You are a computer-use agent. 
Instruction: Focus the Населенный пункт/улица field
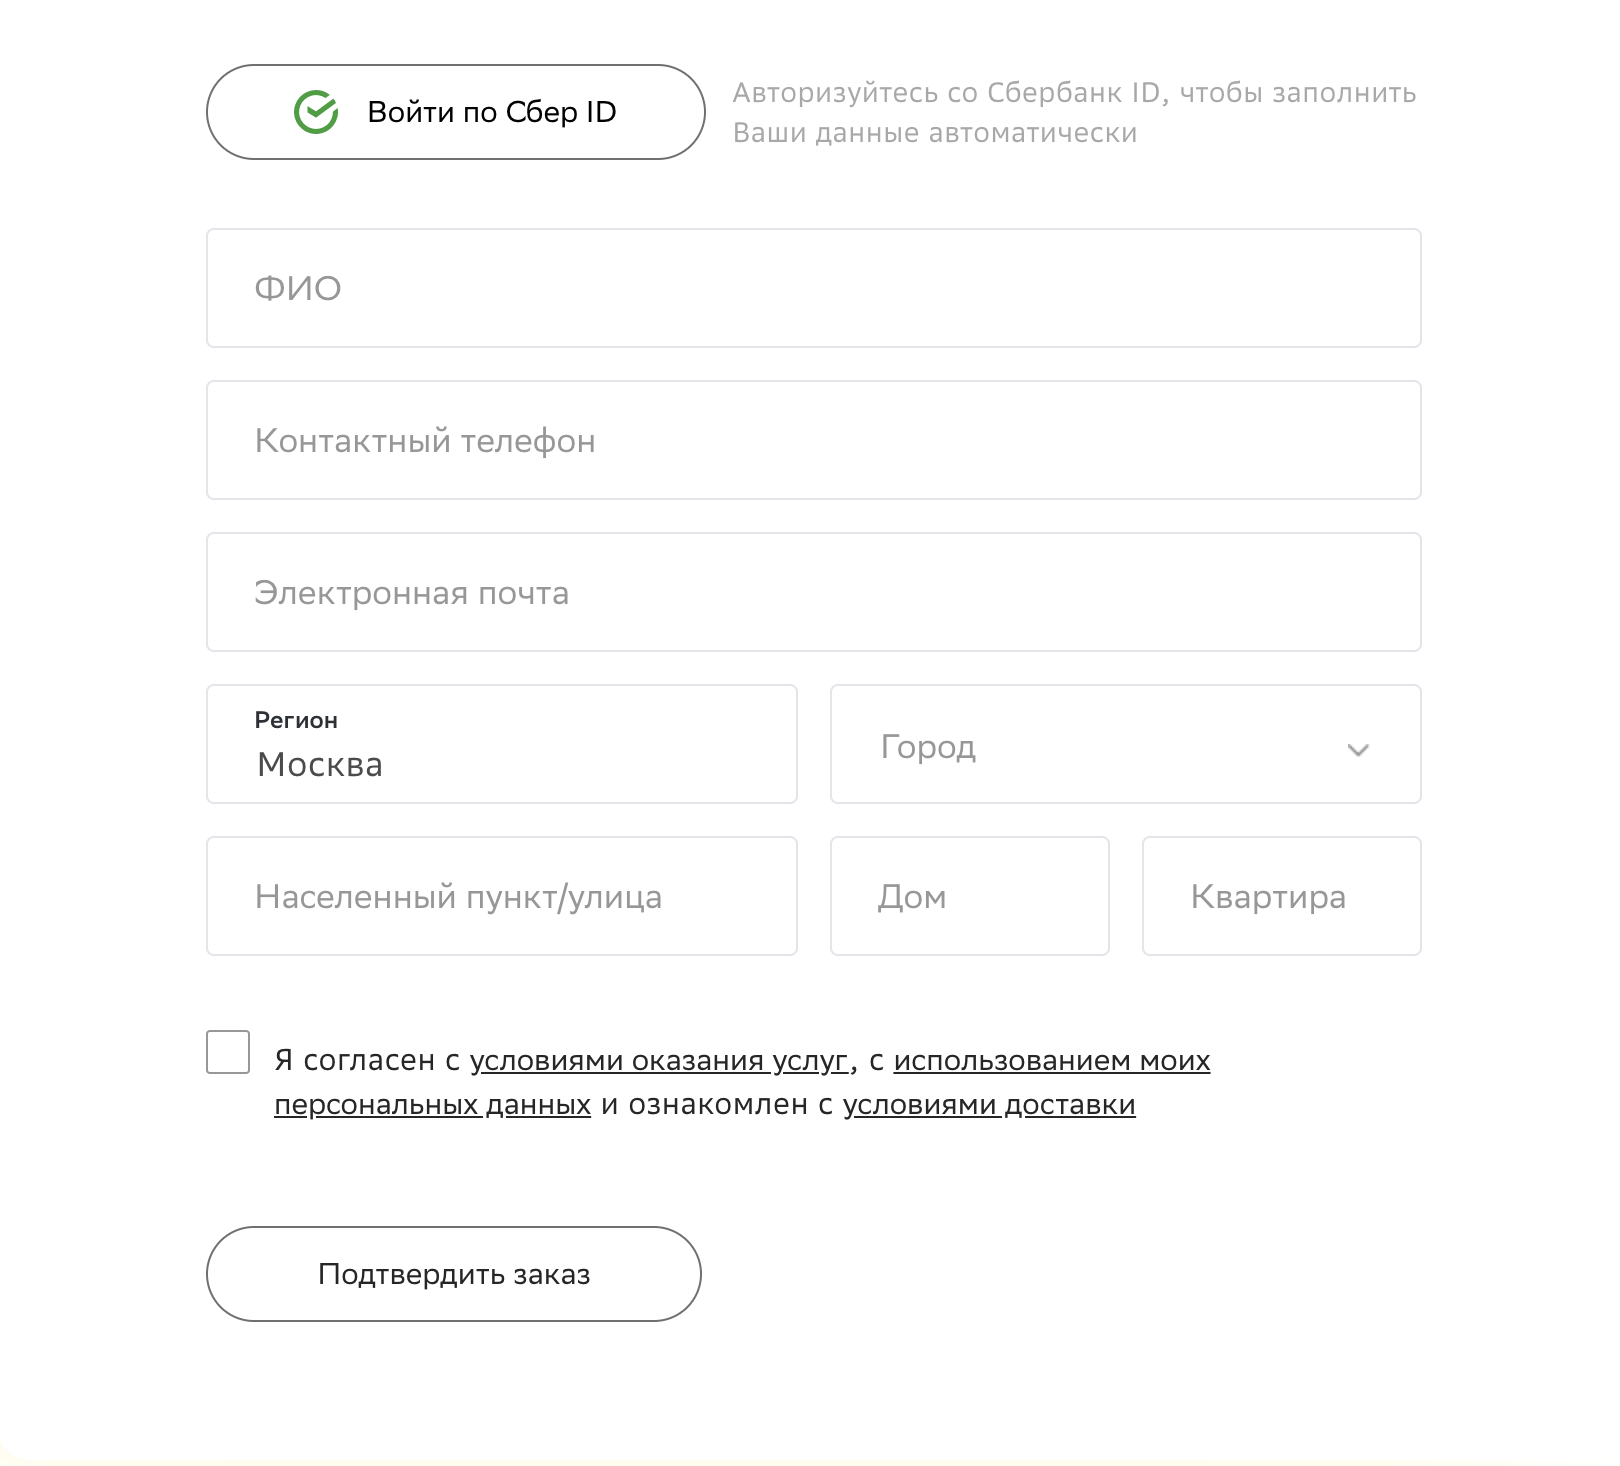tap(500, 896)
